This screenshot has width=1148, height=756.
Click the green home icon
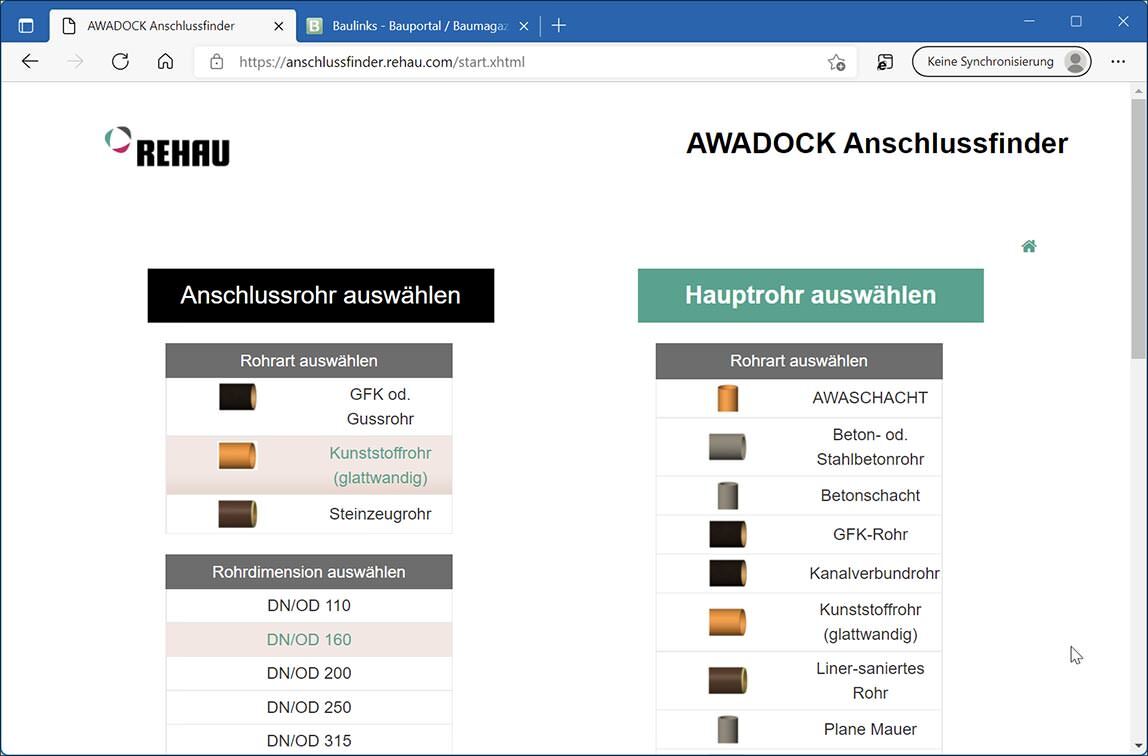(1029, 246)
